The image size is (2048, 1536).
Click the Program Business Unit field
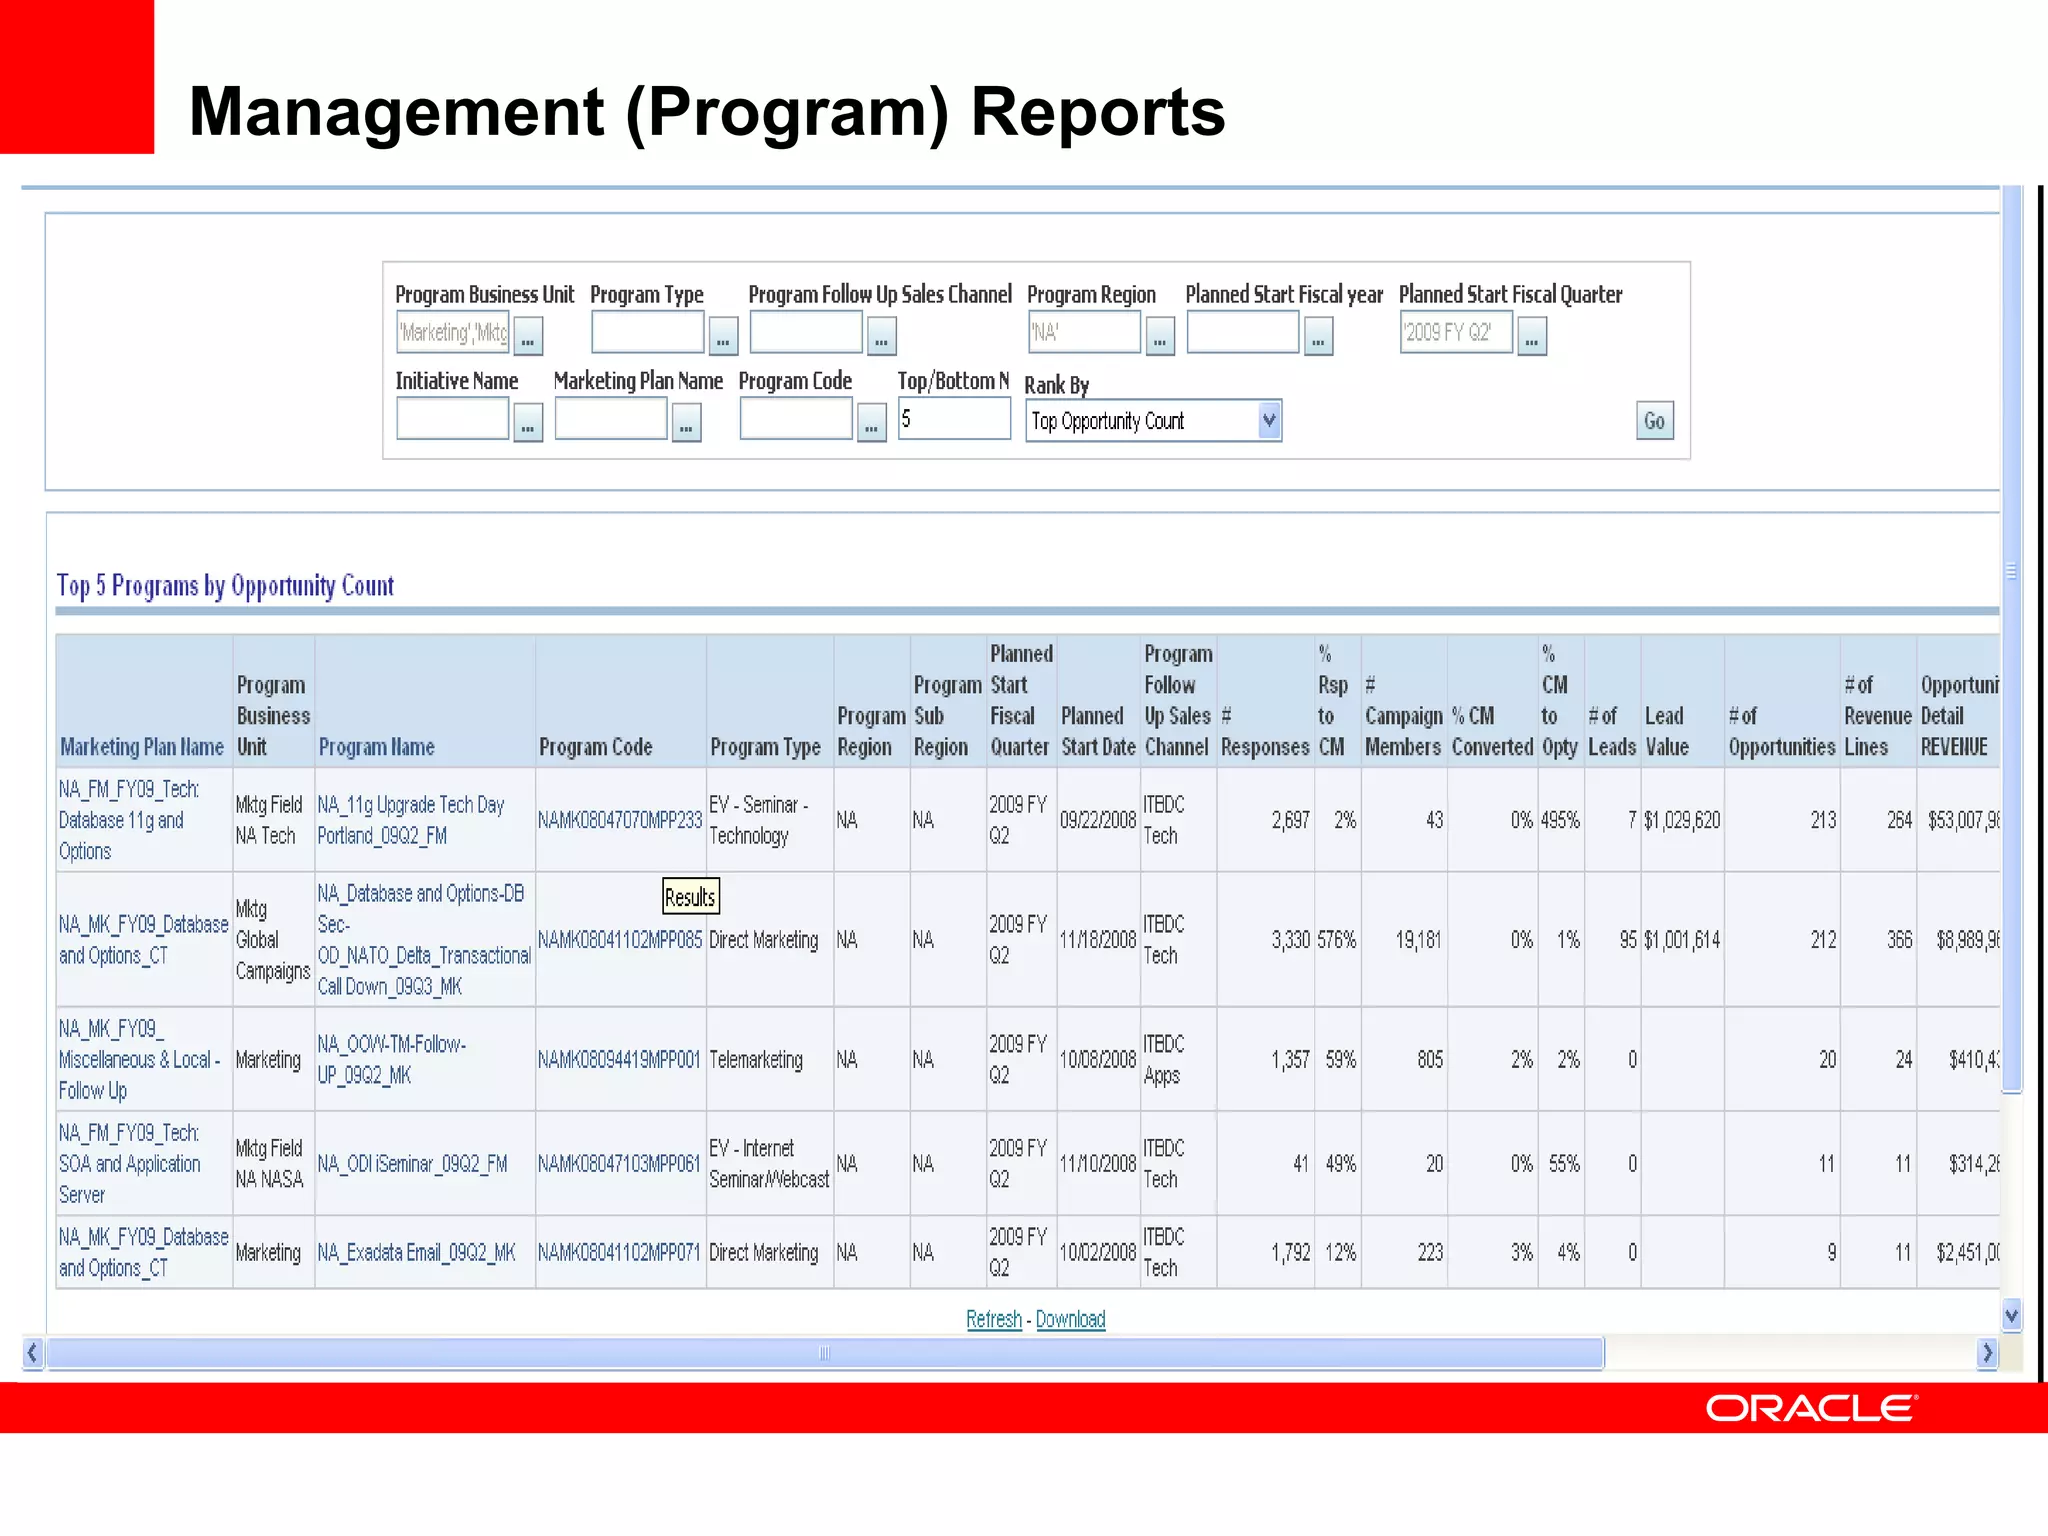(453, 332)
